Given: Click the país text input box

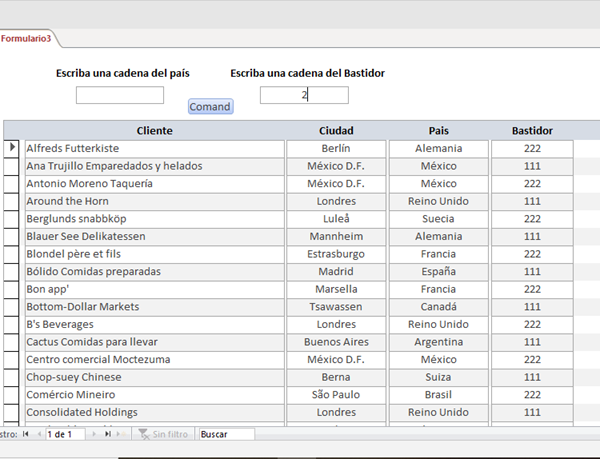Looking at the screenshot, I should pos(120,95).
